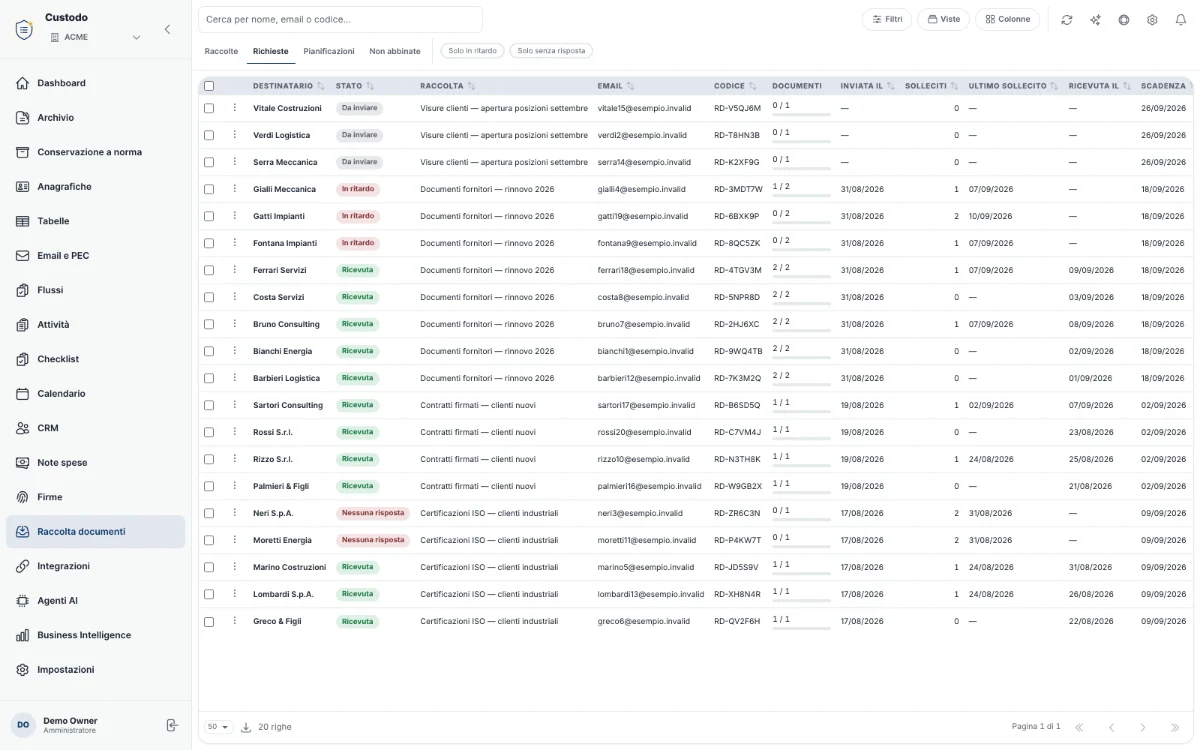
Task: Toggle the Solo senza risposta filter chip
Action: (551, 51)
